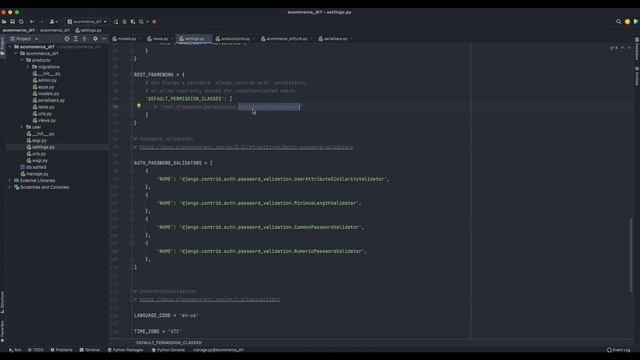Select manage.py in the project tree
This screenshot has height=360, width=640.
coord(34,174)
